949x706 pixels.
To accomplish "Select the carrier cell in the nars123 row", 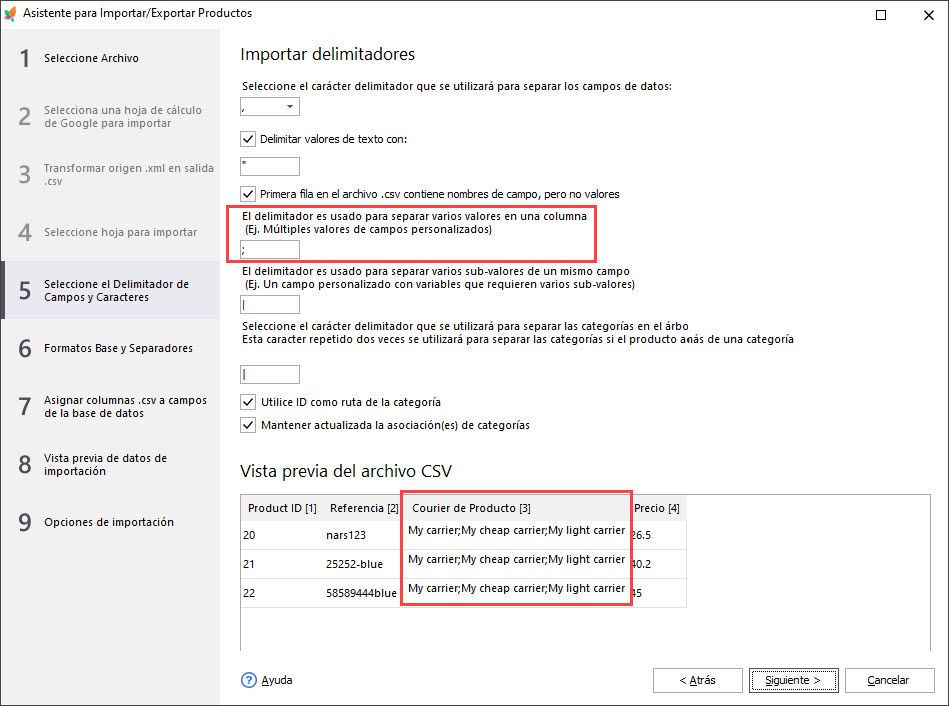I will (x=516, y=530).
